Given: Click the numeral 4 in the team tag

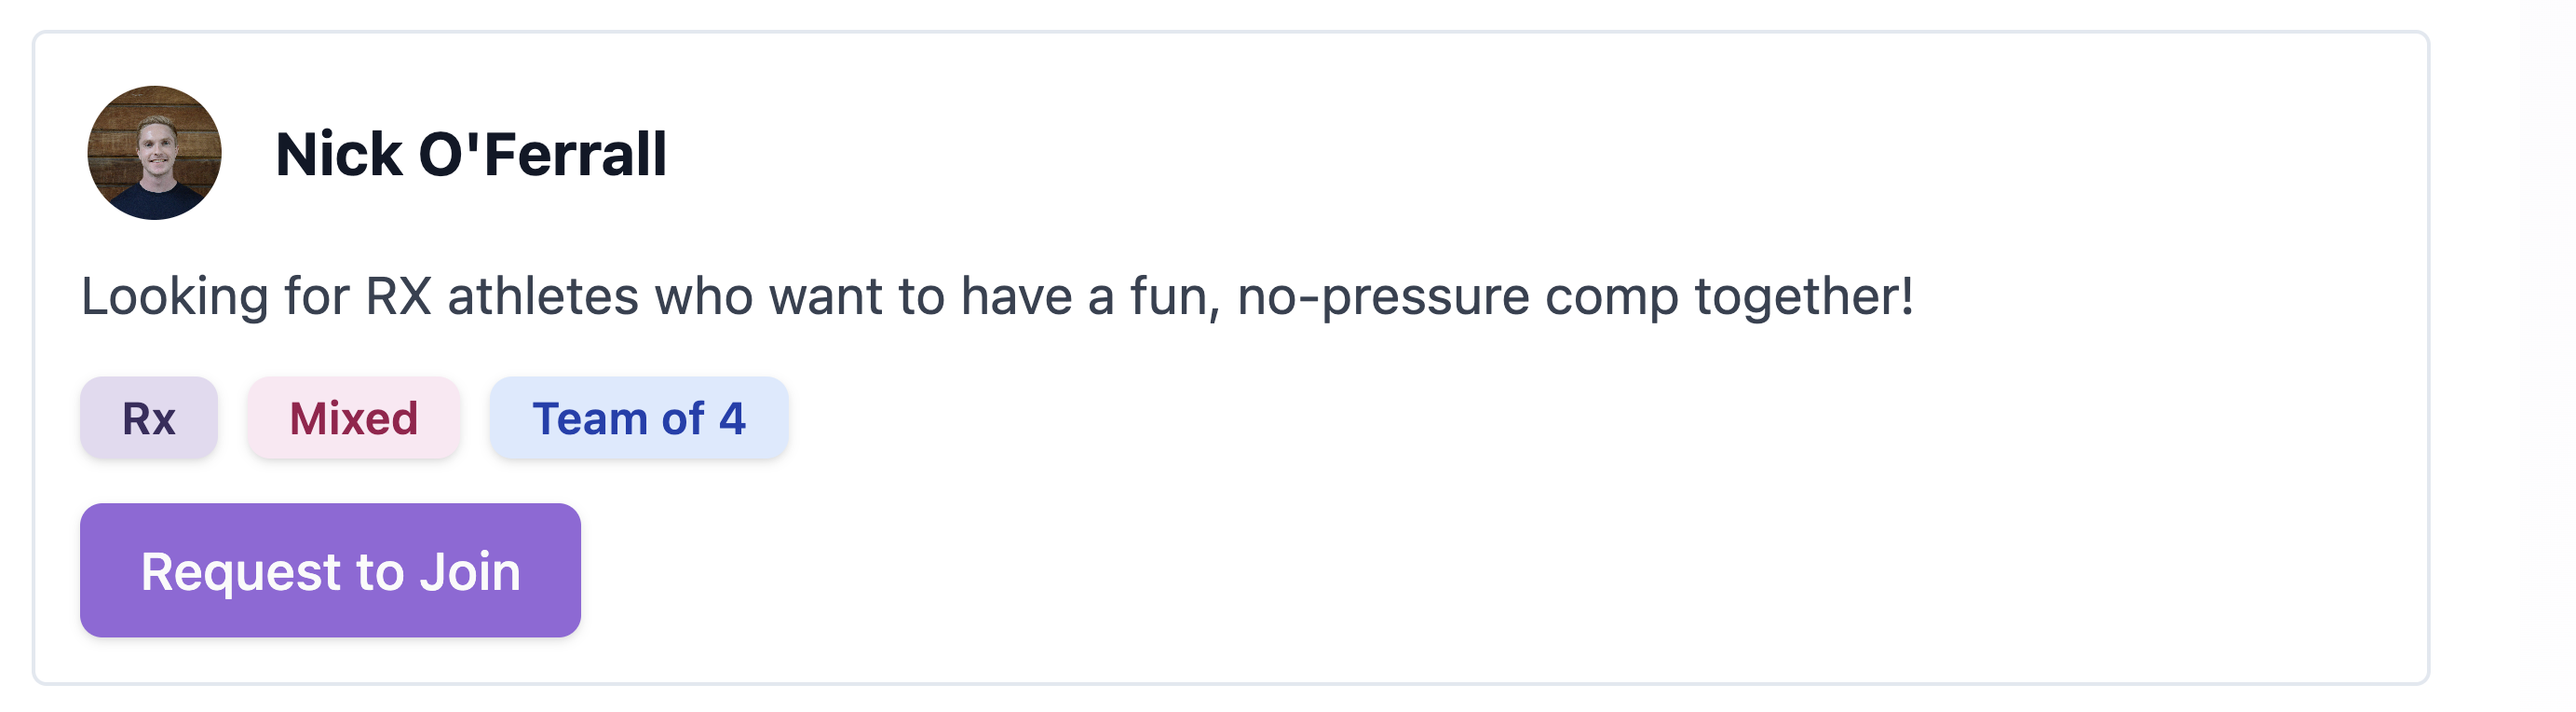Looking at the screenshot, I should pyautogui.click(x=733, y=418).
